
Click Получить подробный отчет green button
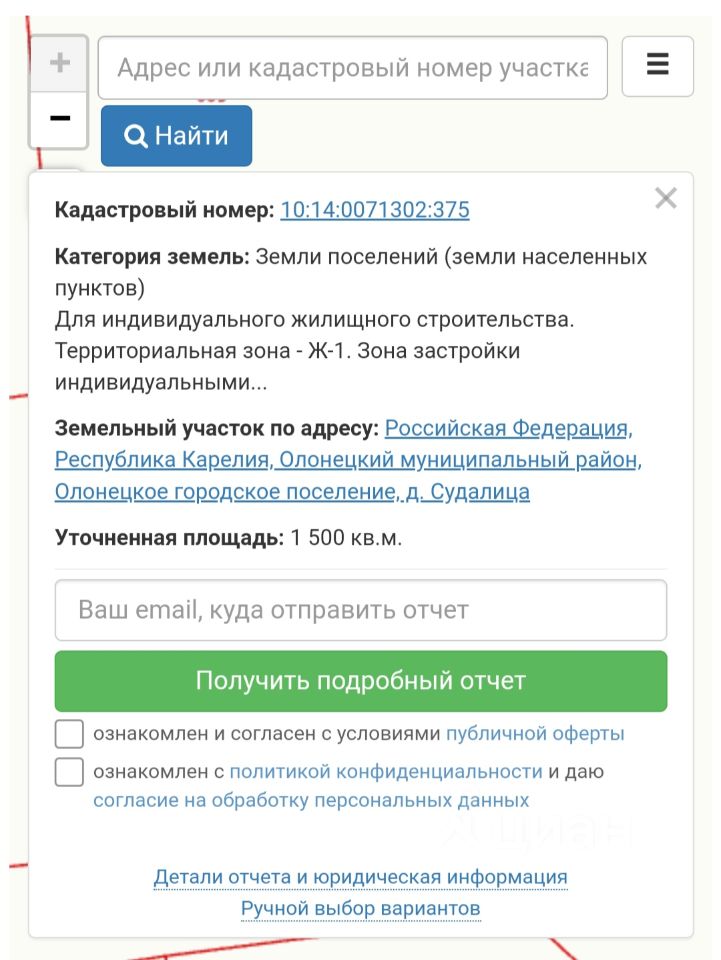click(x=360, y=681)
